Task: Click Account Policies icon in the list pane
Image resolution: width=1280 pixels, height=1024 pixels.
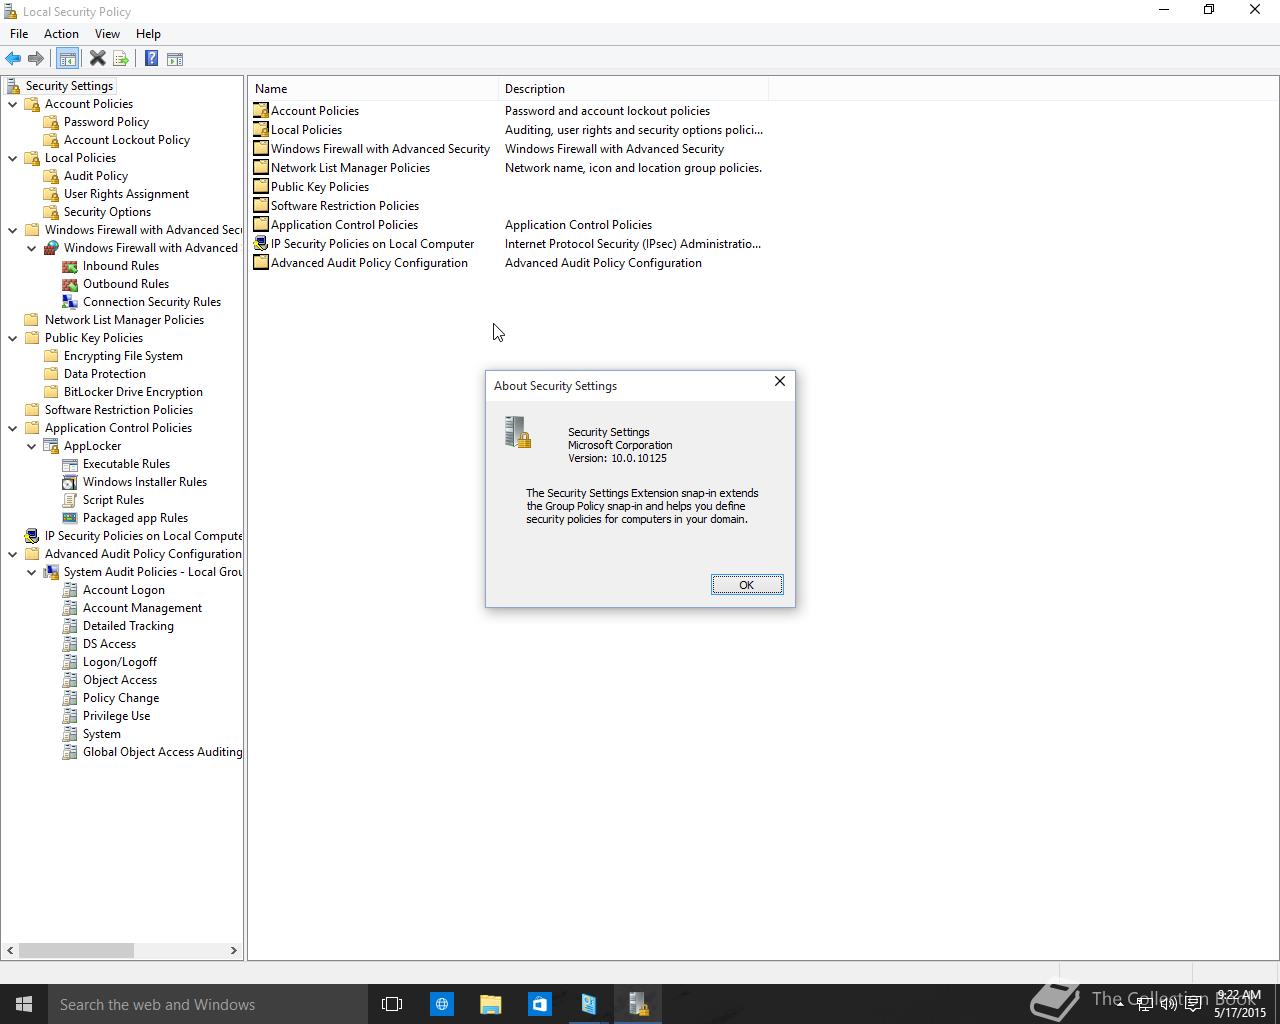Action: click(x=261, y=111)
